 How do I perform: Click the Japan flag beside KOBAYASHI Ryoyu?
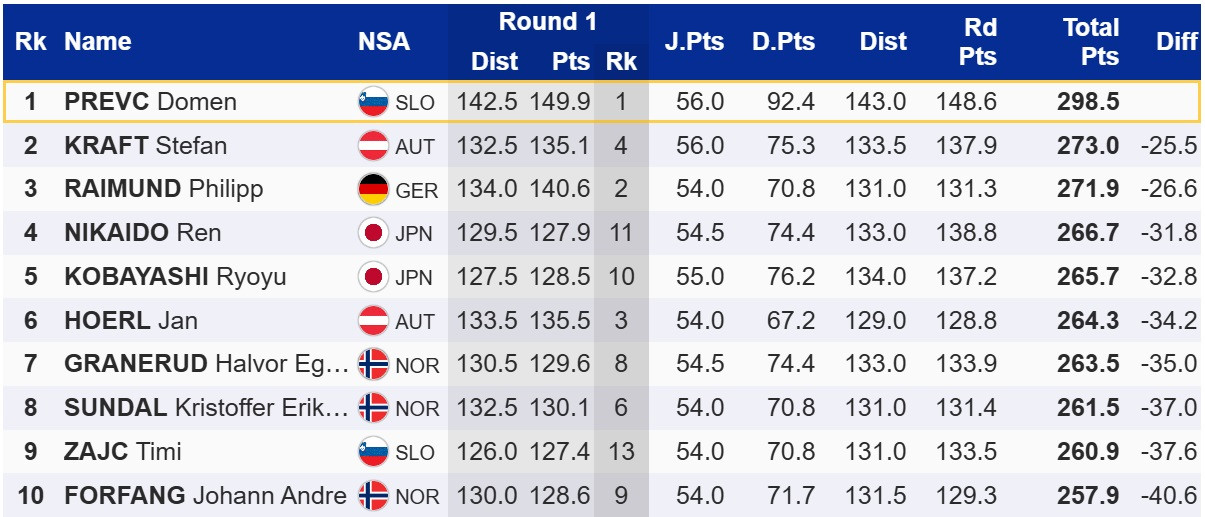point(373,277)
